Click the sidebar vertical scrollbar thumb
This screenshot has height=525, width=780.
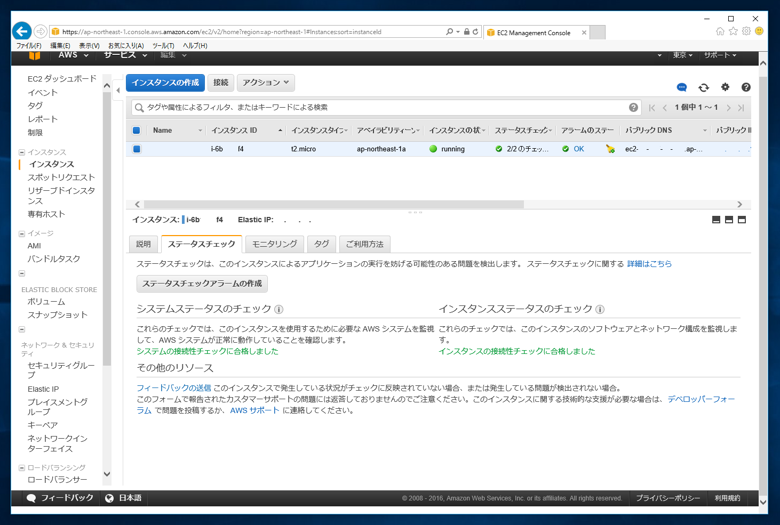pyautogui.click(x=106, y=229)
